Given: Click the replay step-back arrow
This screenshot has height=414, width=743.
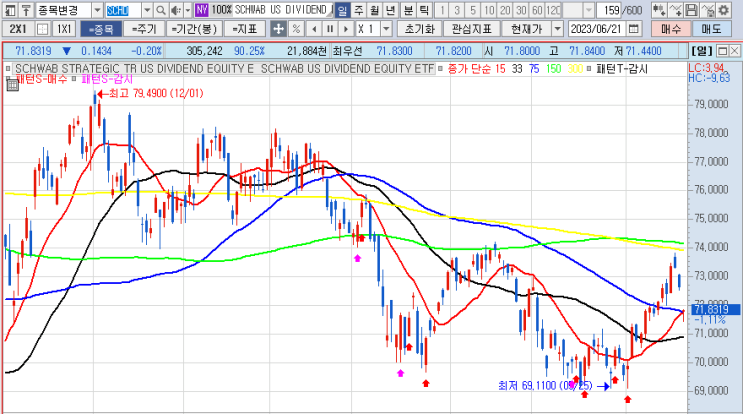Looking at the screenshot, I should tap(314, 29).
